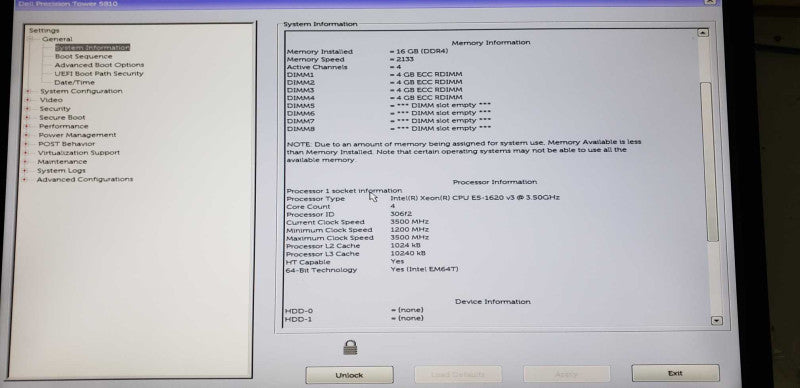The width and height of the screenshot is (800, 388).
Task: Click the padlock icon above Unlock
Action: coord(350,348)
